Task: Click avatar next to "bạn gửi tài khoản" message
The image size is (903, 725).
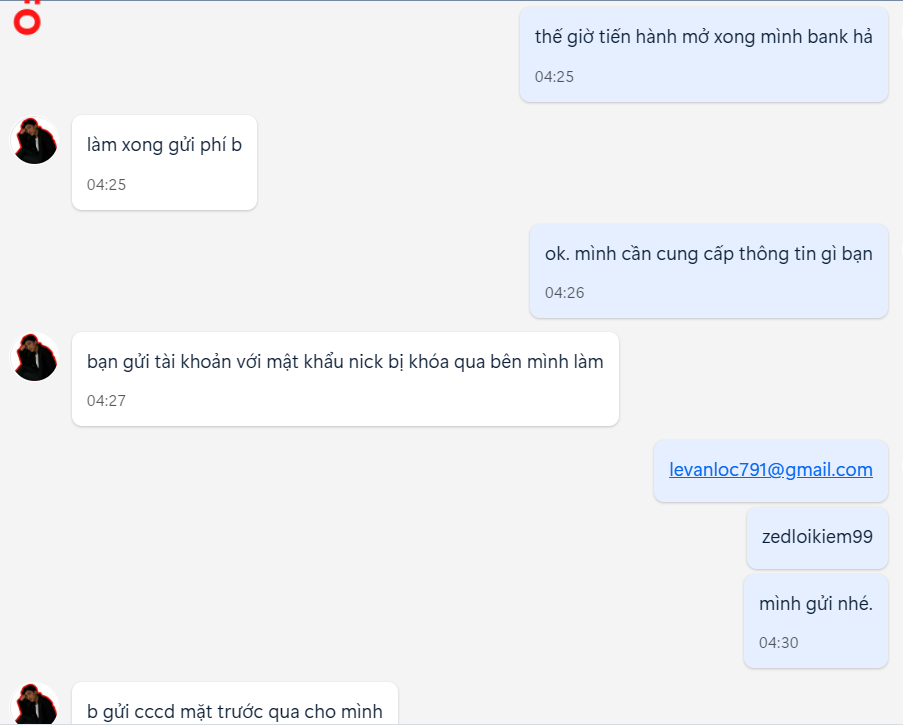Action: click(x=35, y=357)
